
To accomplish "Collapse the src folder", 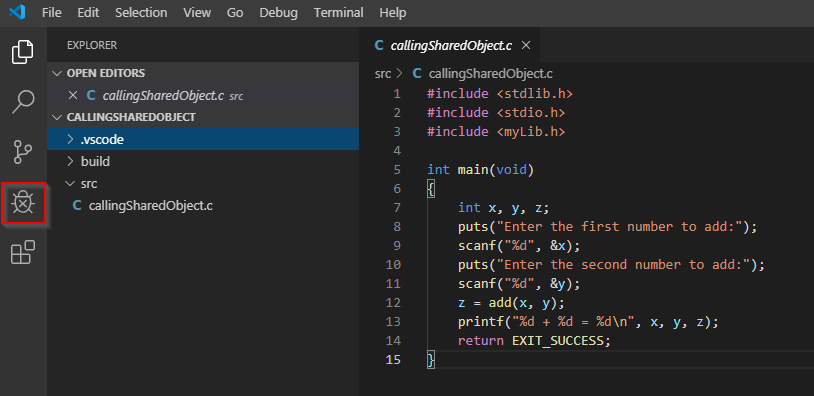I will [x=203, y=184].
